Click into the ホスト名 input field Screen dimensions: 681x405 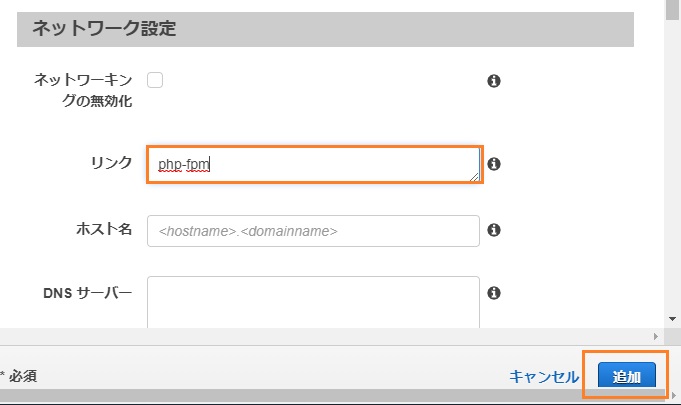313,231
